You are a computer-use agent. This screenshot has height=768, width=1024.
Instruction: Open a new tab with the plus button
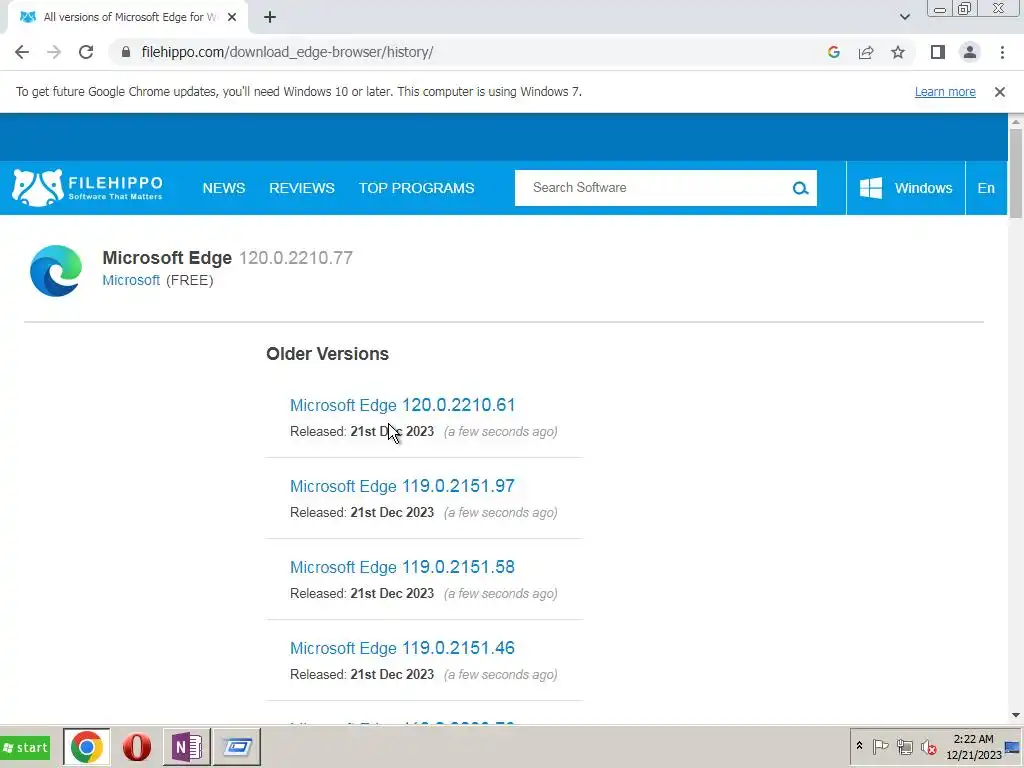[270, 17]
